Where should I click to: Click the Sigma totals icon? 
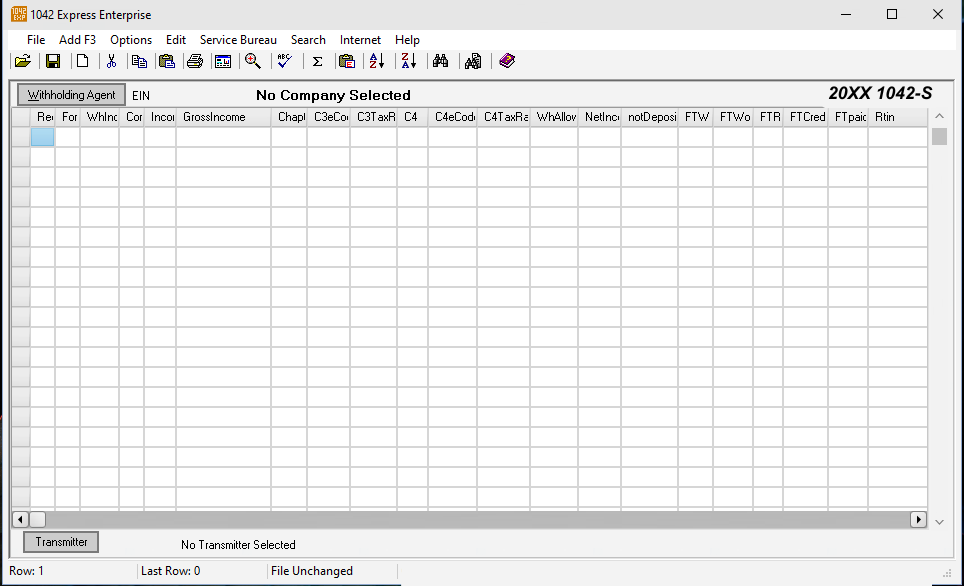(317, 61)
